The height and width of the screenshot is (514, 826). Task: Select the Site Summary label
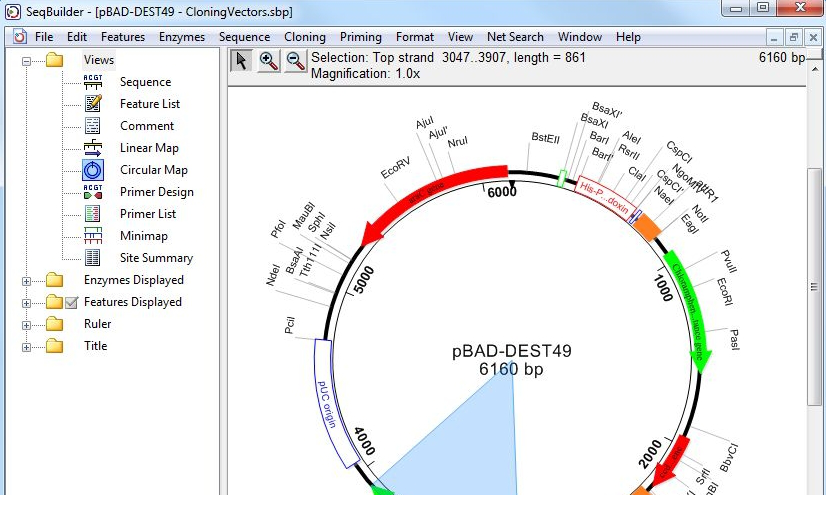click(x=156, y=258)
